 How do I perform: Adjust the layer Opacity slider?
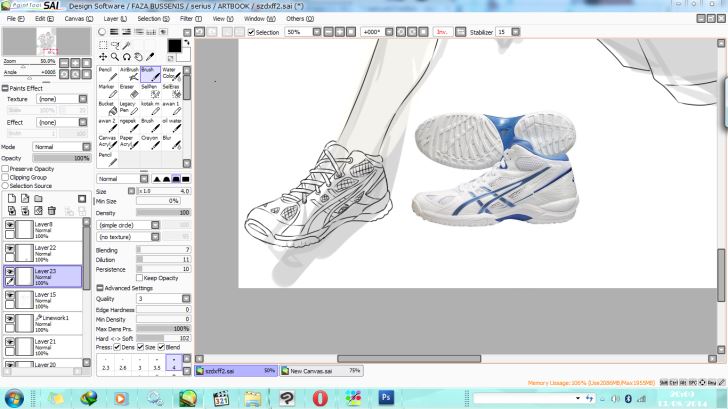[61, 158]
